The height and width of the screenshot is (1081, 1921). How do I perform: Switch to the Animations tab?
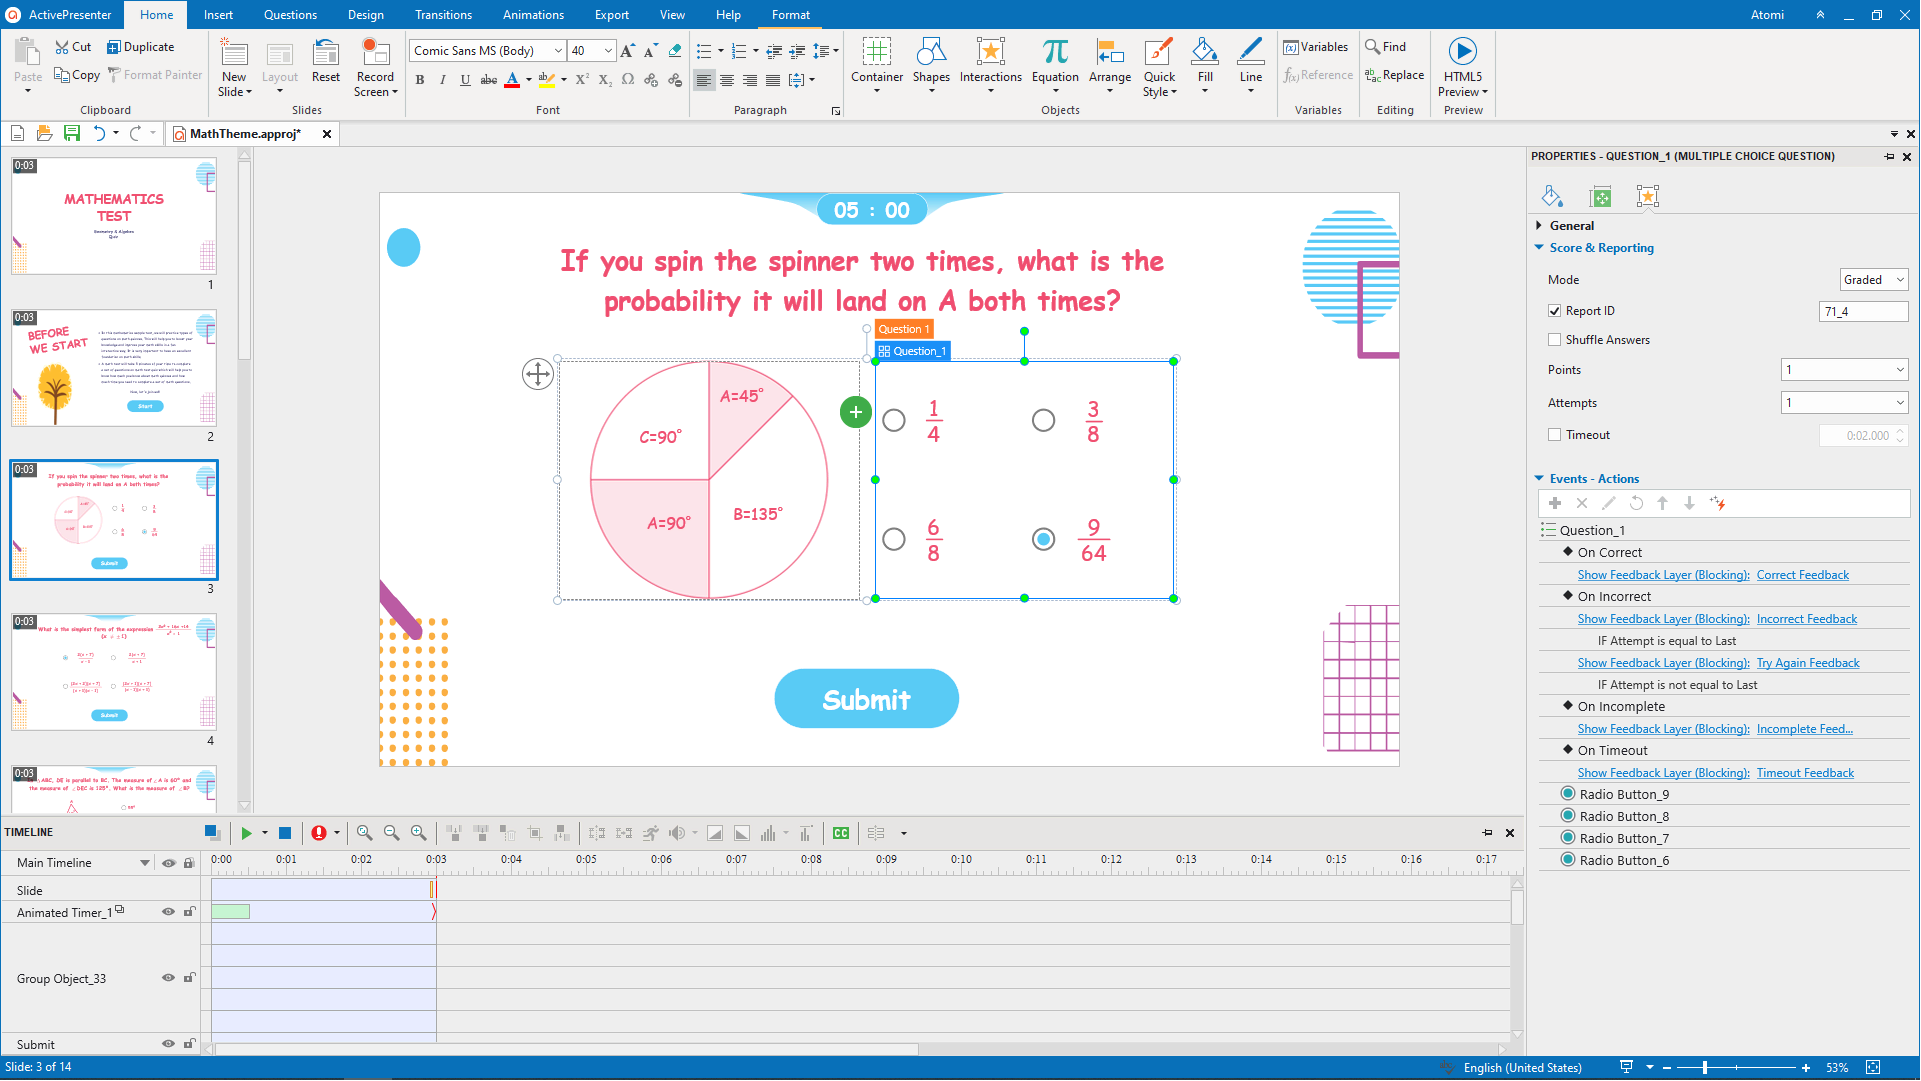533,15
